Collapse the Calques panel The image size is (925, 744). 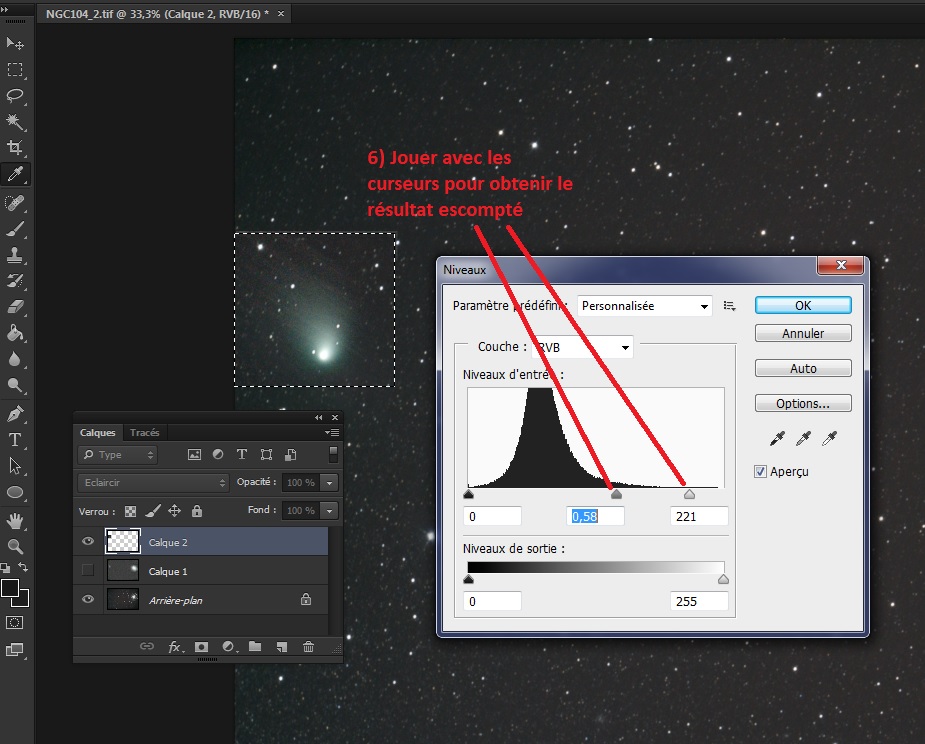[319, 418]
